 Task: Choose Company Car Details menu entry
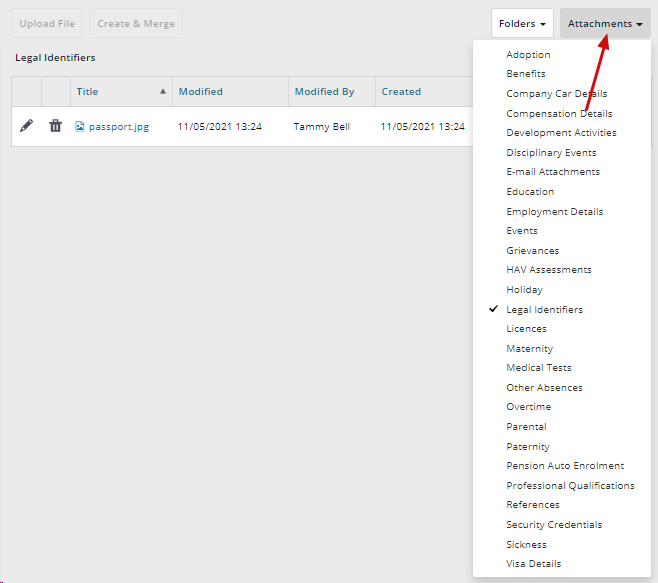(556, 94)
